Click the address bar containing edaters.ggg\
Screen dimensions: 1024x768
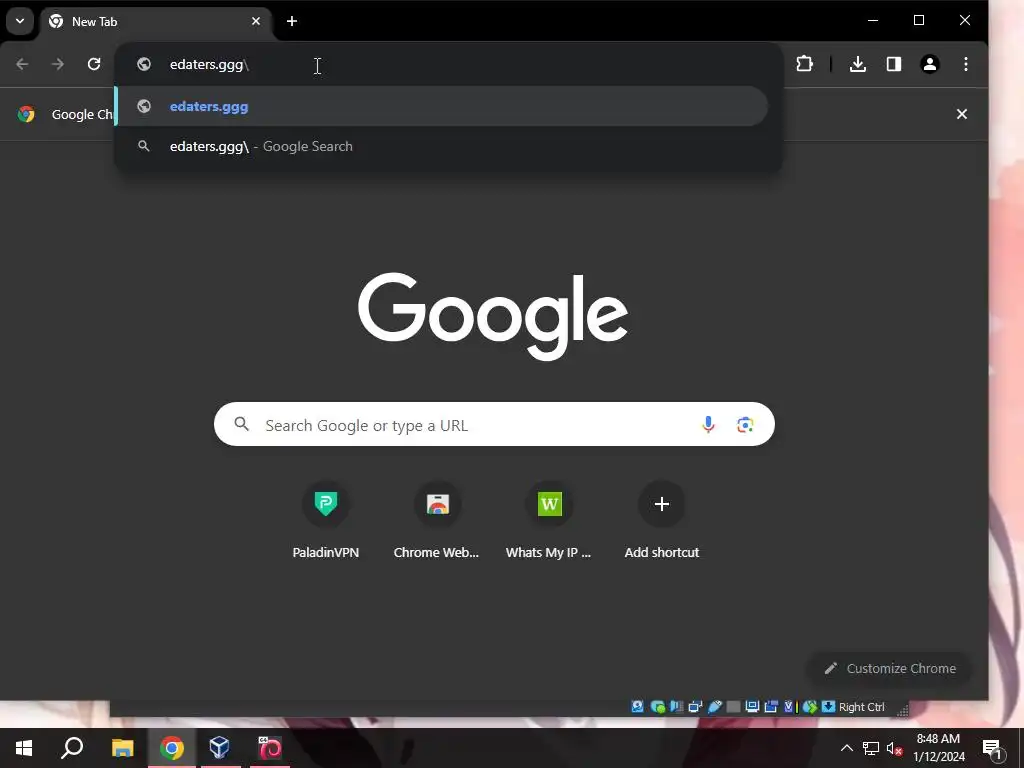click(449, 65)
